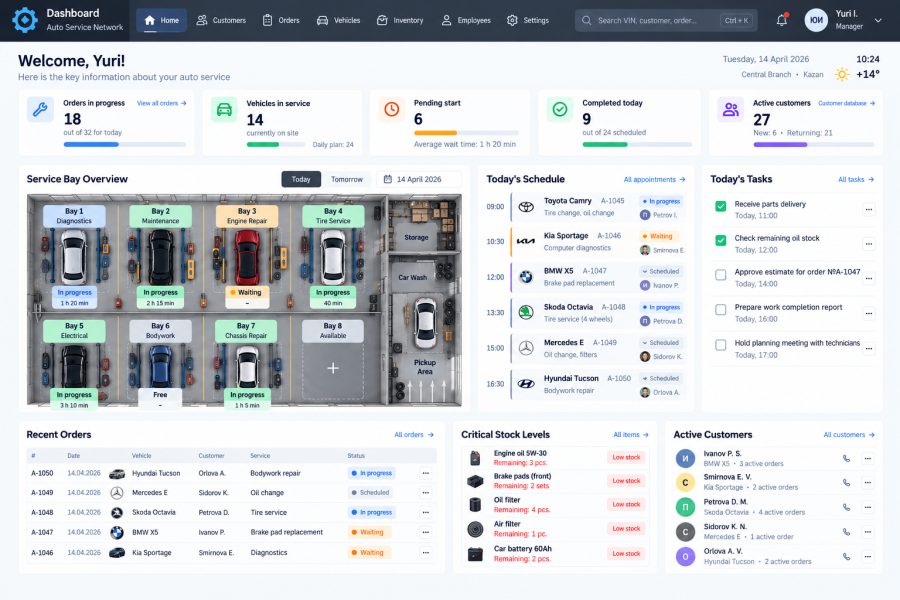Open Settings in top navigation
This screenshot has width=900, height=600.
click(528, 20)
